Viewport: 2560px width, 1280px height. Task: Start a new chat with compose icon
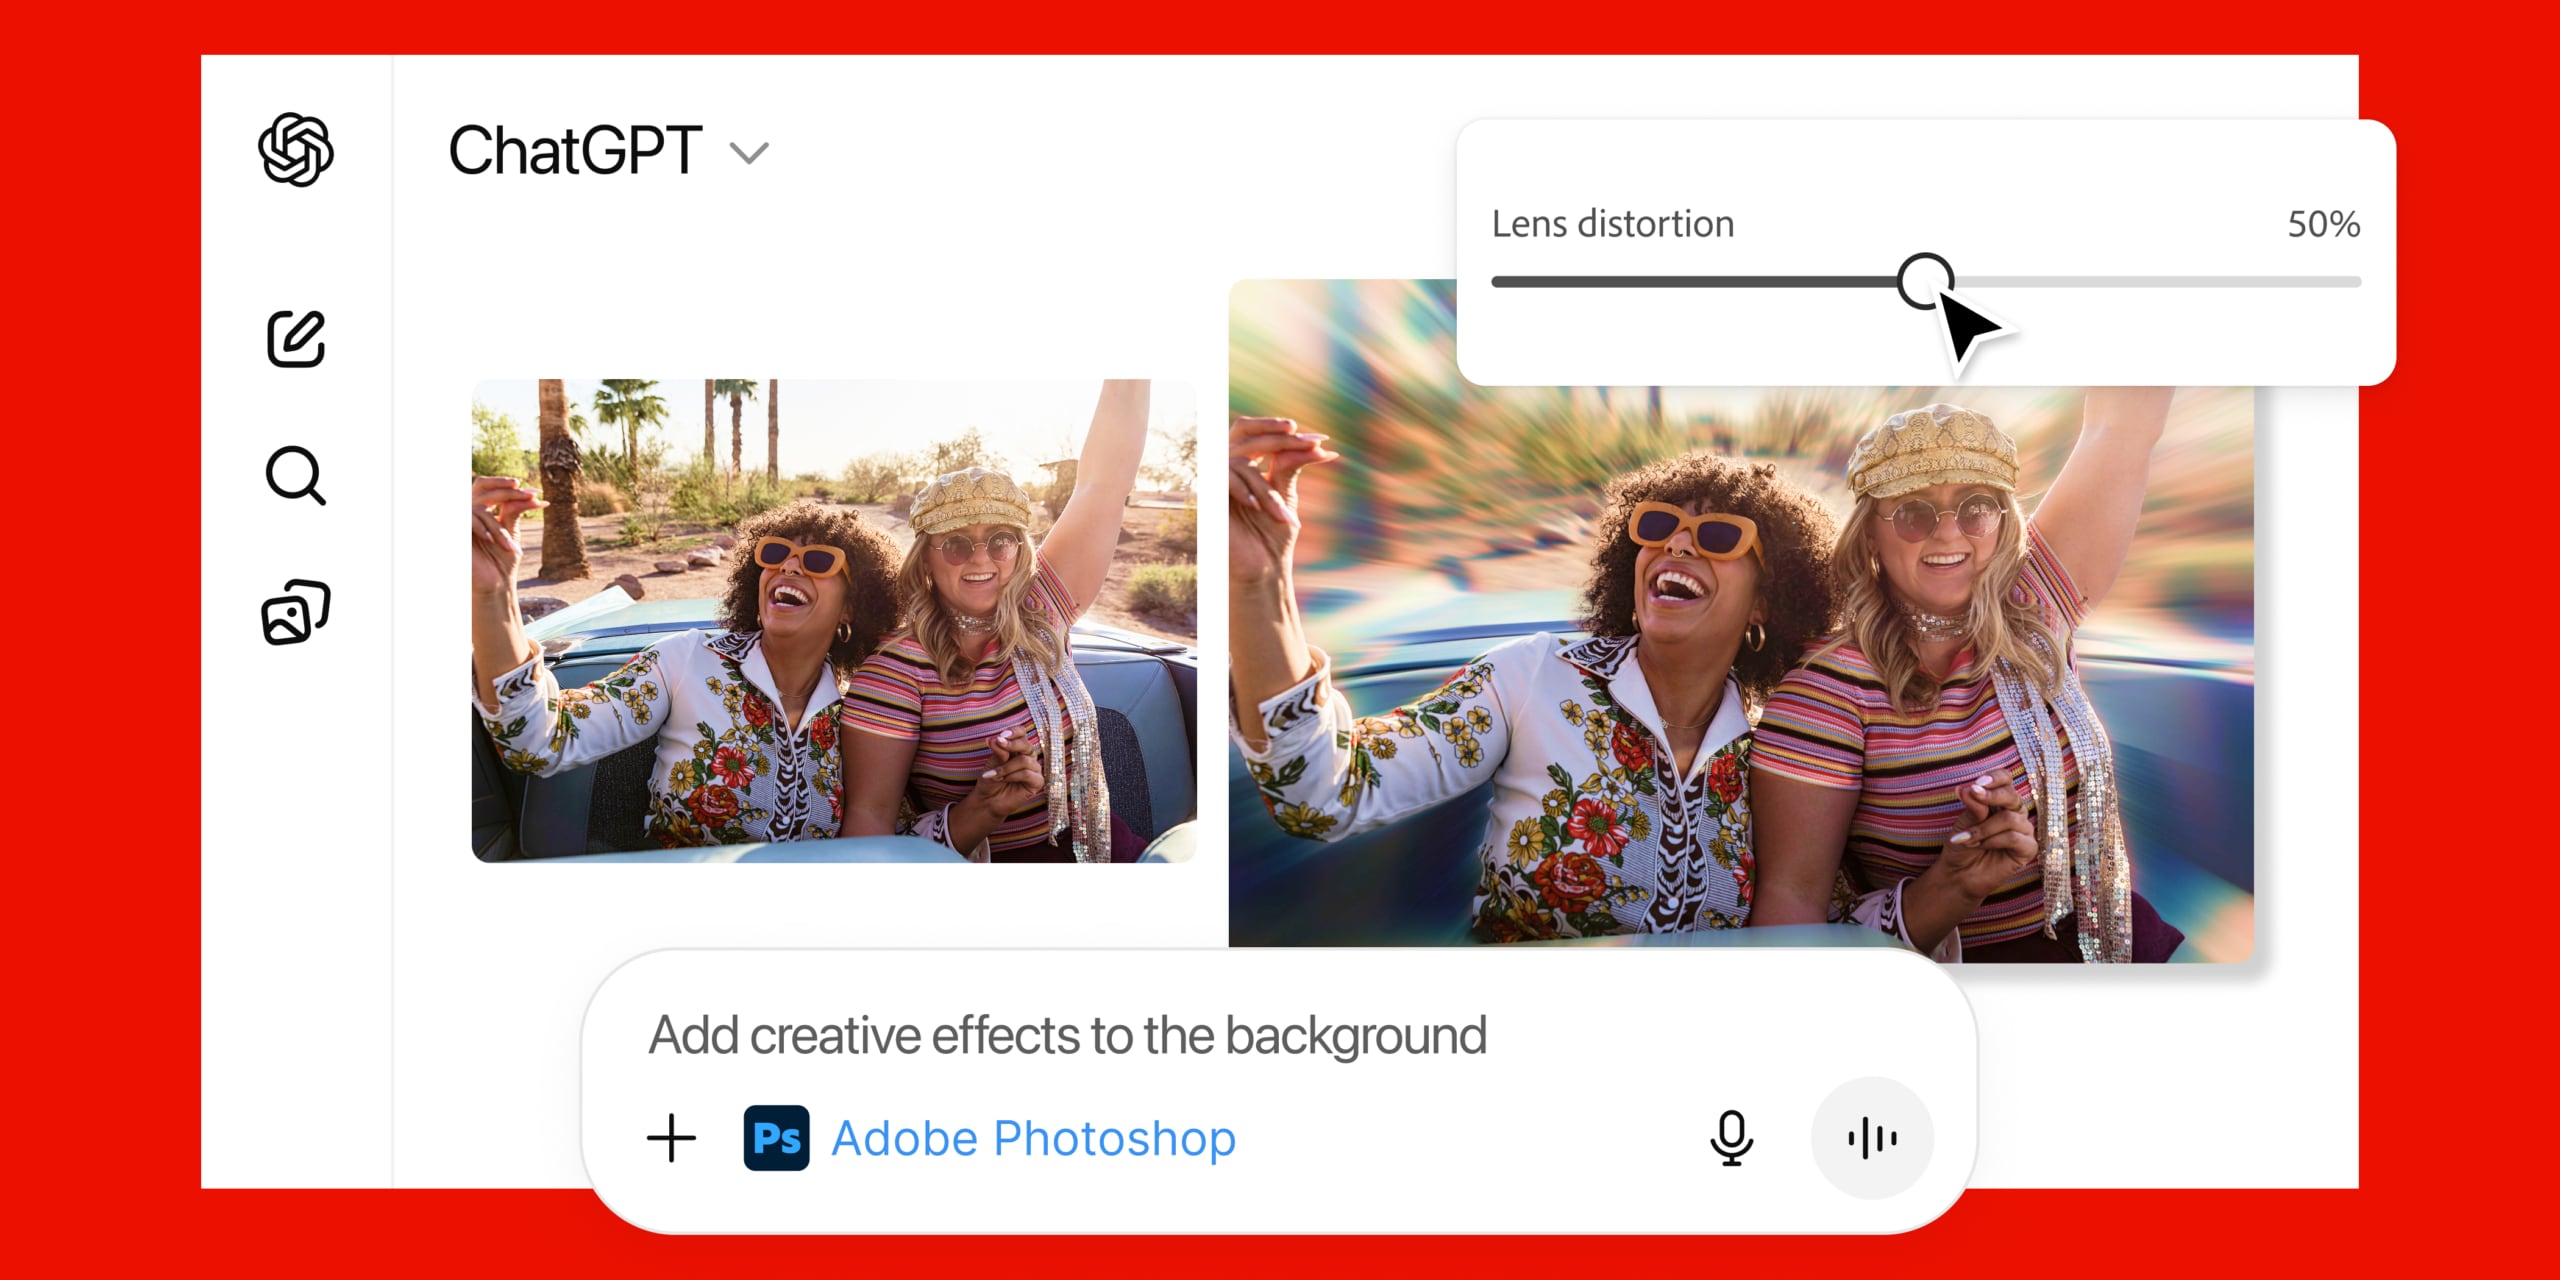pos(296,339)
